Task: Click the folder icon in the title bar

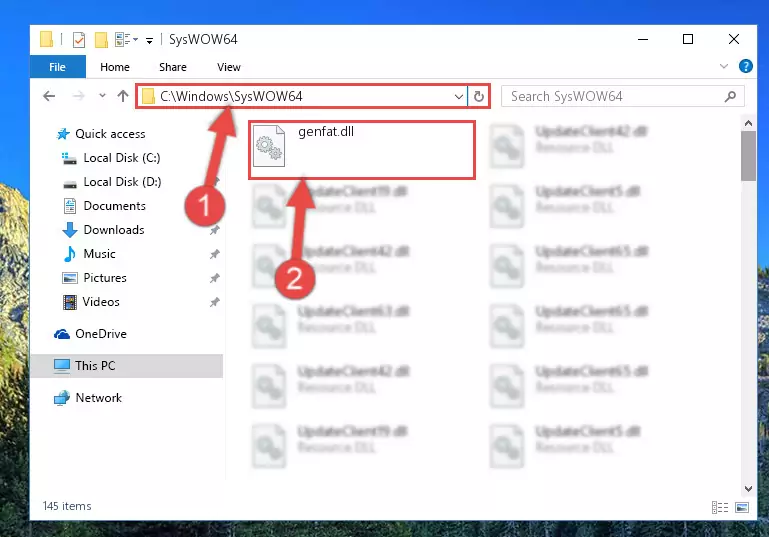Action: [x=46, y=39]
